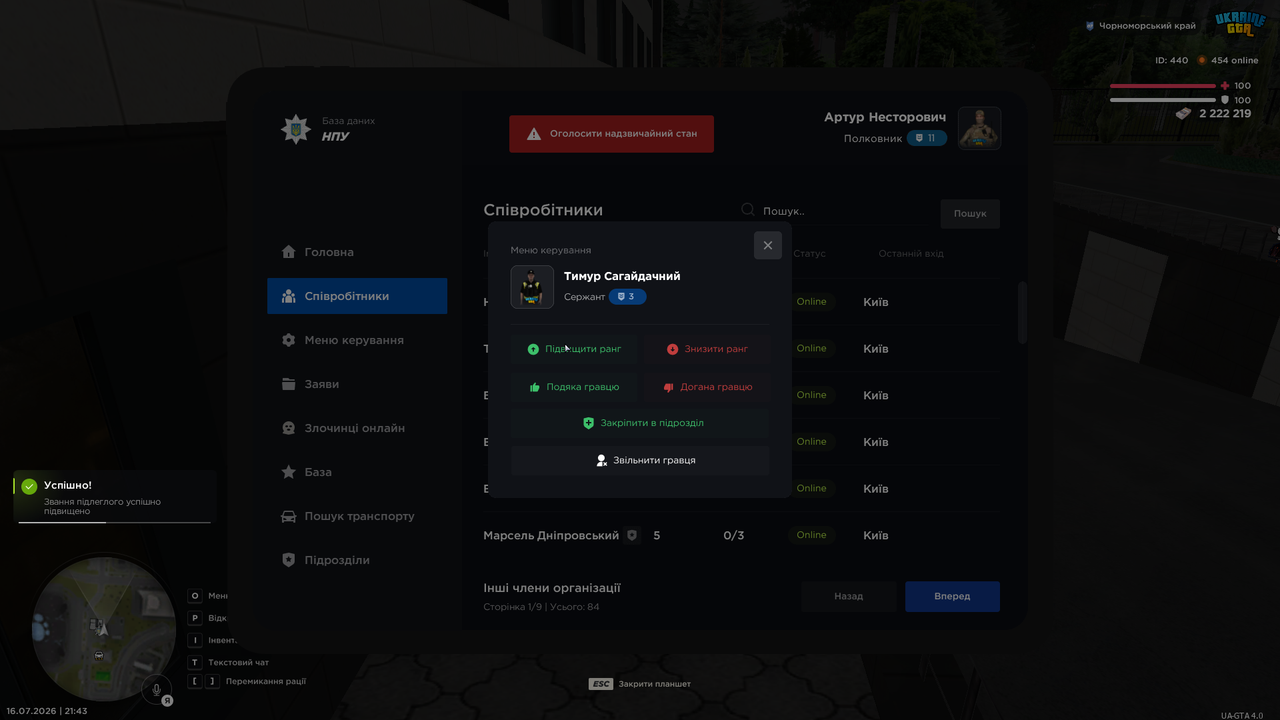Issue Догана гравцю reprimand
This screenshot has height=720, width=1280.
[x=707, y=387]
